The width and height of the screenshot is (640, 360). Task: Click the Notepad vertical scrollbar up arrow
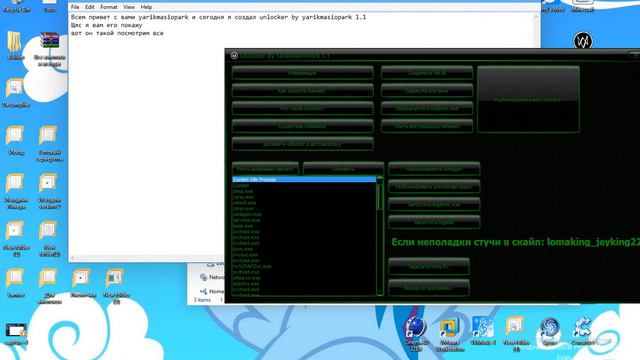[536, 16]
